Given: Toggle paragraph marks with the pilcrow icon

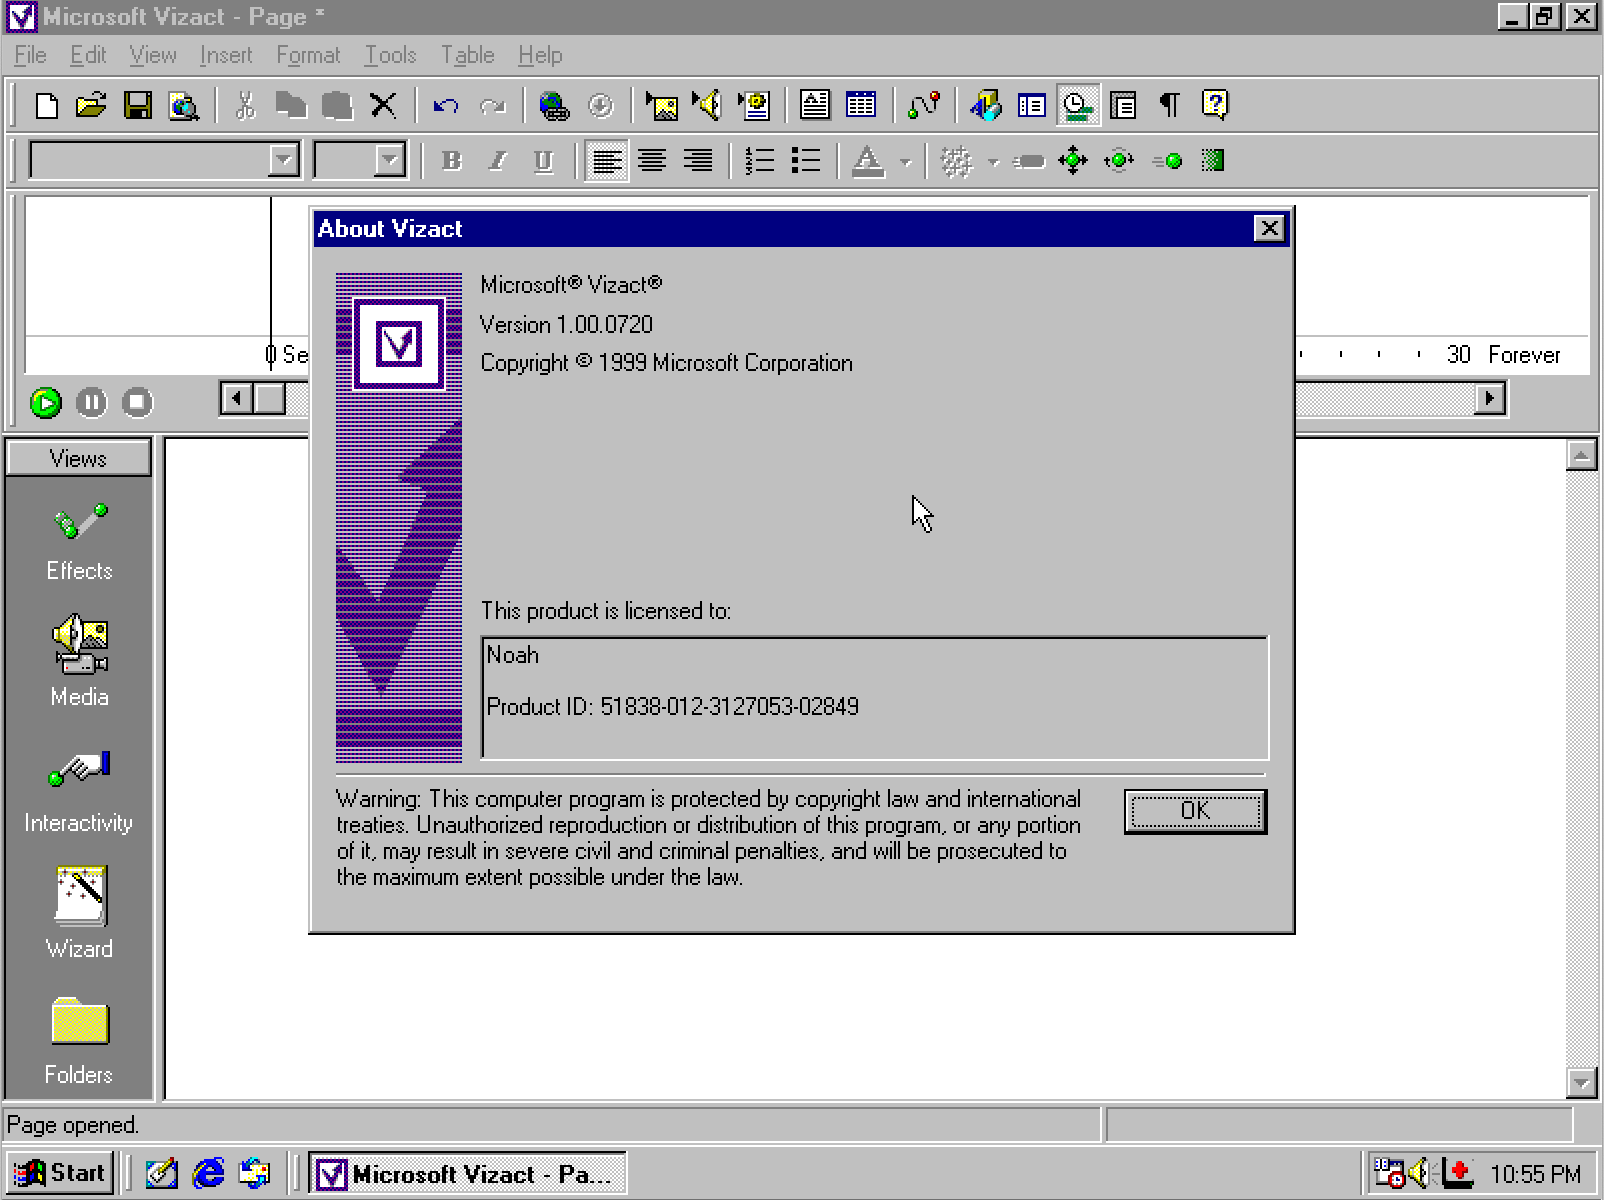Looking at the screenshot, I should coord(1169,105).
